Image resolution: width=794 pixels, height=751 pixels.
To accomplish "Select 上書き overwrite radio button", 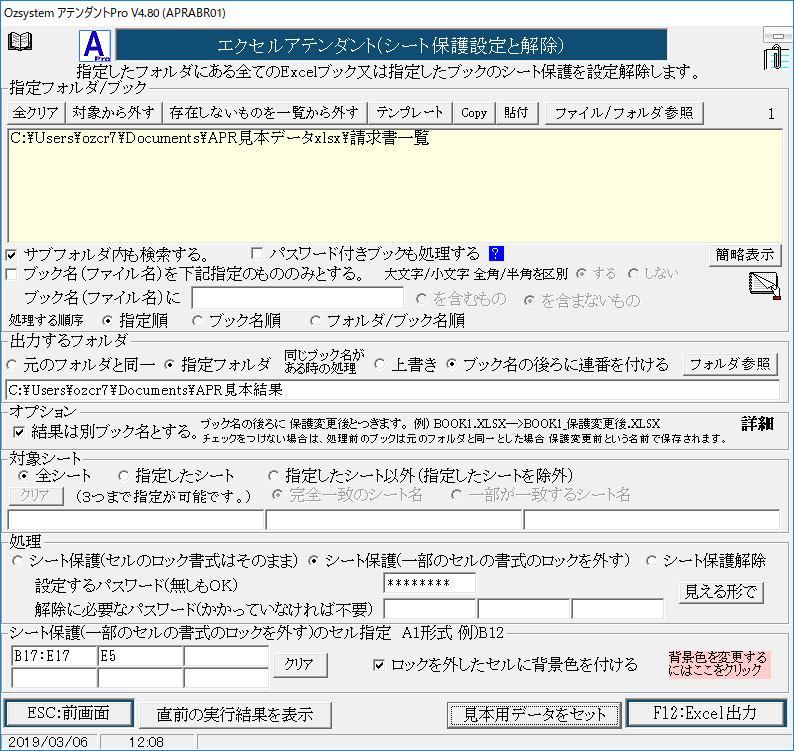I will tap(379, 364).
